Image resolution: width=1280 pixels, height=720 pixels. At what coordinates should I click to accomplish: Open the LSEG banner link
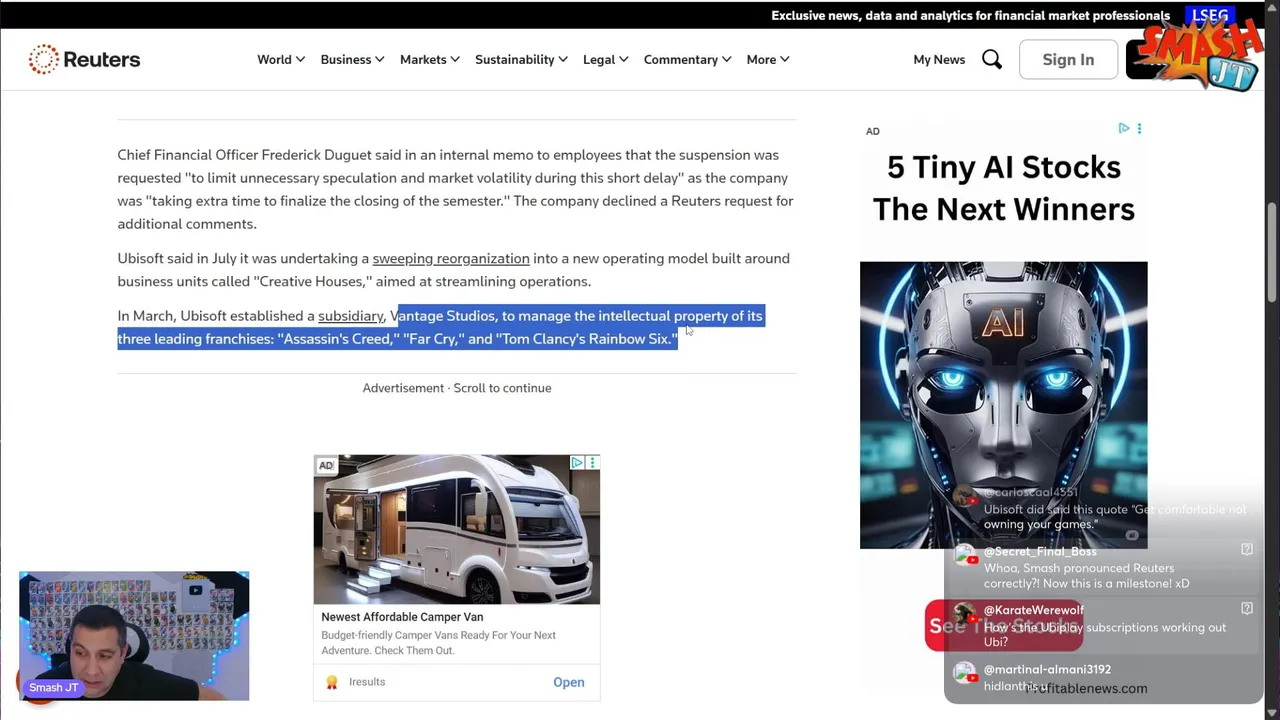click(x=1210, y=15)
